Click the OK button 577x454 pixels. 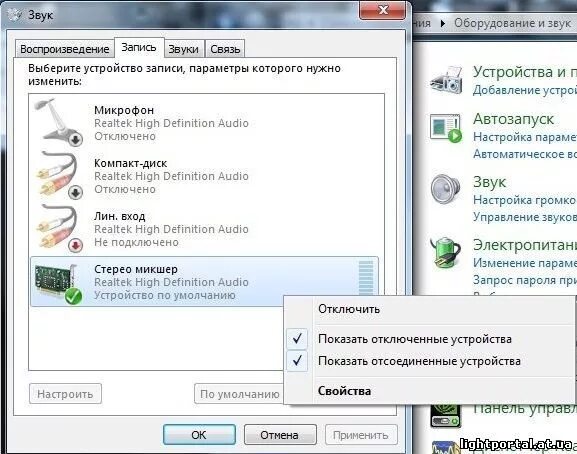pyautogui.click(x=199, y=435)
